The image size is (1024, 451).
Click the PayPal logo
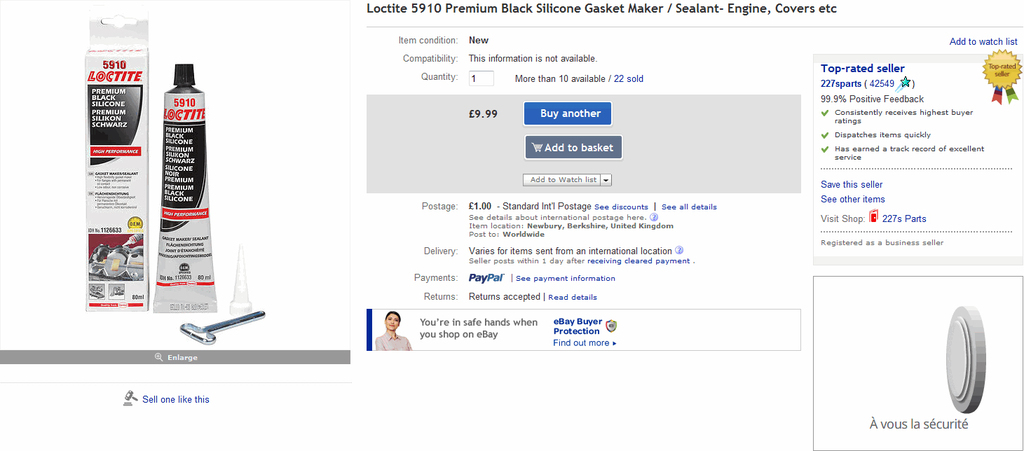486,278
